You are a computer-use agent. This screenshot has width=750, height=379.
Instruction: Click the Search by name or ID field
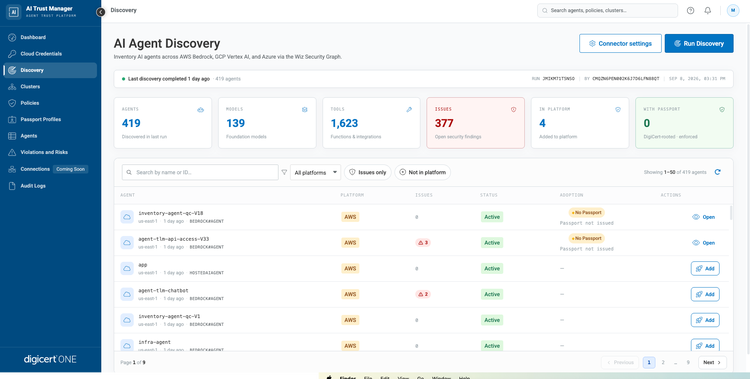[x=200, y=172]
